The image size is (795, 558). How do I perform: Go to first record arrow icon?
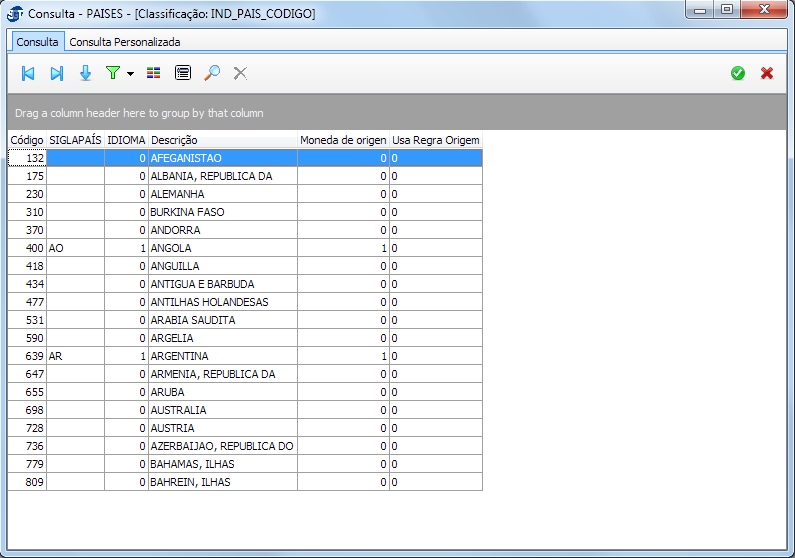click(28, 73)
